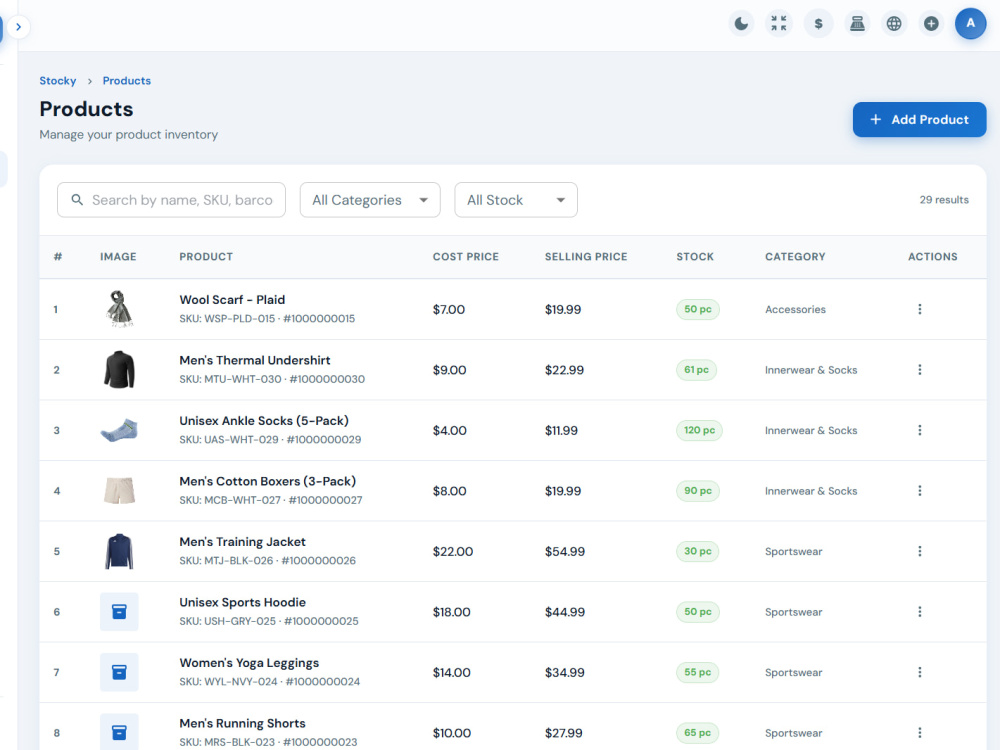Click cost price $22.00
The width and height of the screenshot is (1000, 750).
point(453,552)
